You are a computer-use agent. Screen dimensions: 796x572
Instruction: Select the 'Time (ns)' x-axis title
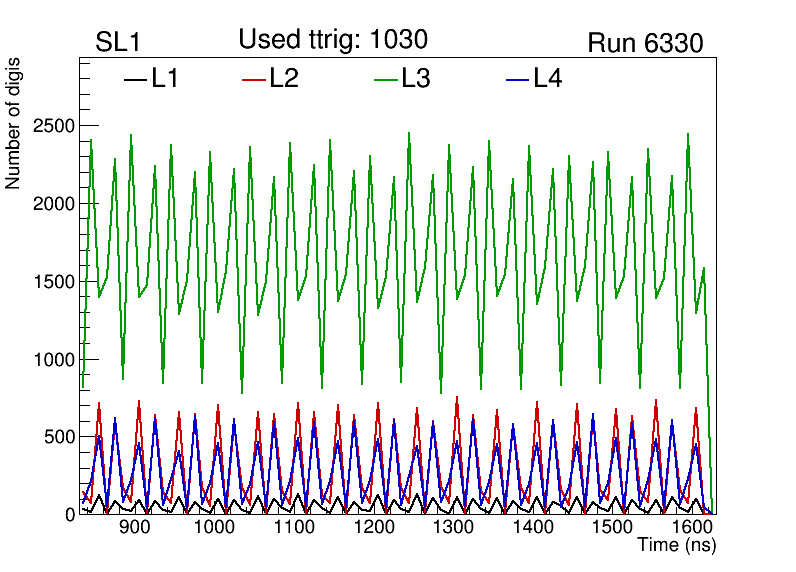coord(677,546)
